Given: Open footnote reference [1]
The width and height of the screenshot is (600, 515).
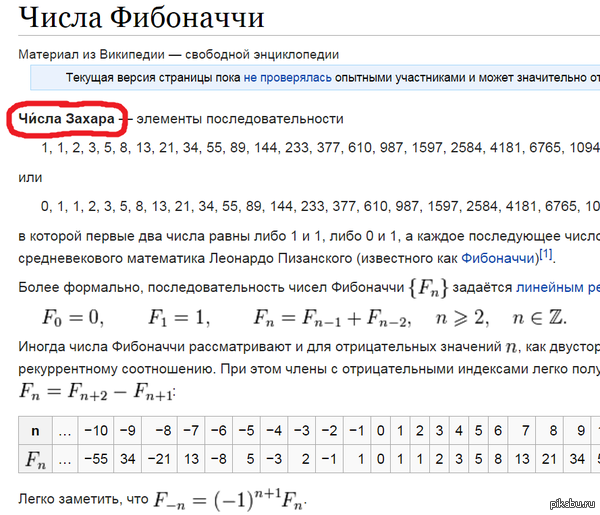Looking at the screenshot, I should click(546, 254).
